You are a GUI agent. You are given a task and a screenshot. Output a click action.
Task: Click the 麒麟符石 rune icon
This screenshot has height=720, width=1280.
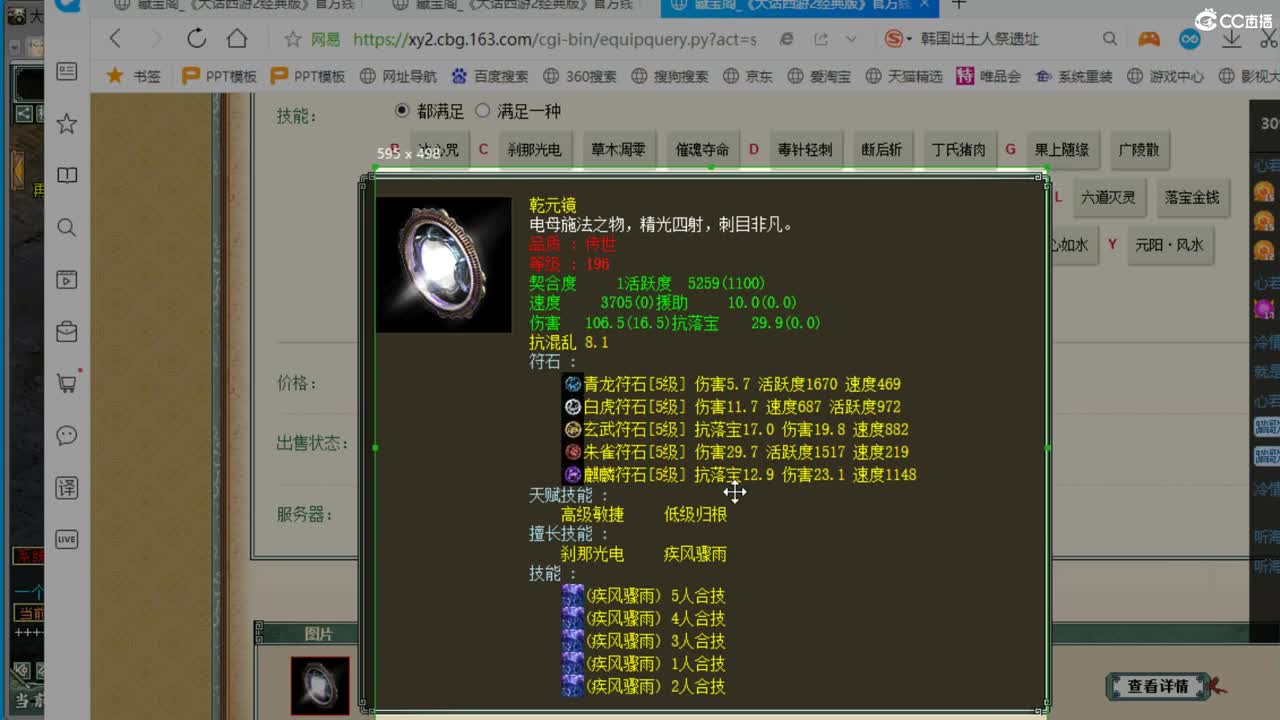coord(573,475)
